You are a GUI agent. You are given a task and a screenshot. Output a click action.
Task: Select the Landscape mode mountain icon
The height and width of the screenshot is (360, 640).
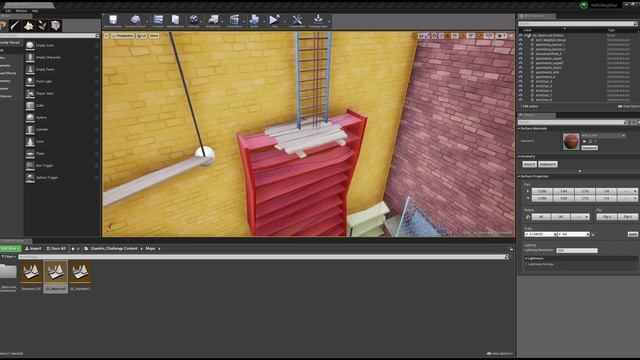click(29, 25)
